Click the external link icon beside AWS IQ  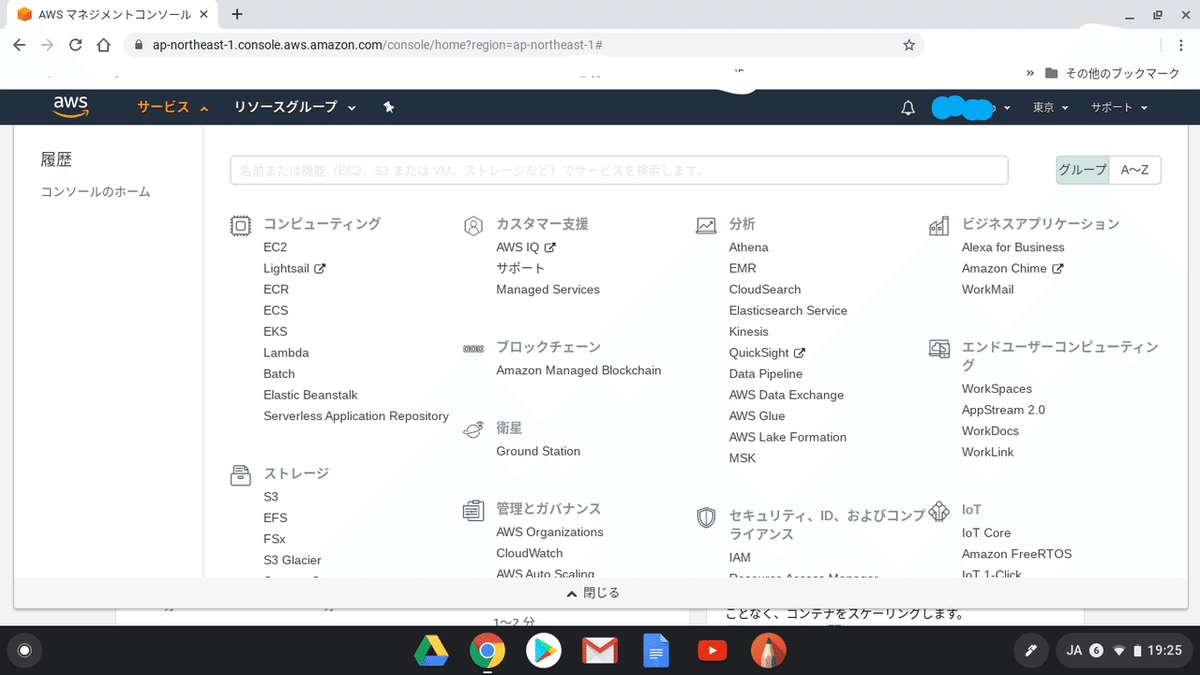click(x=550, y=247)
